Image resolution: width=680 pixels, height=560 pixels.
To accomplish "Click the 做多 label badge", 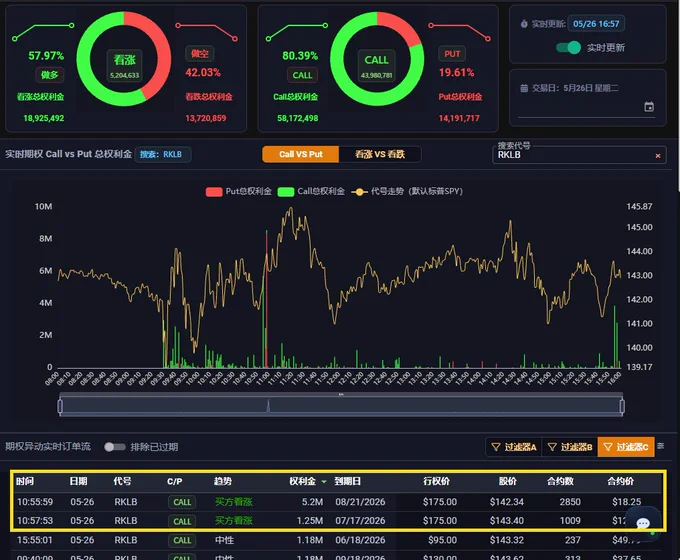I will [49, 75].
